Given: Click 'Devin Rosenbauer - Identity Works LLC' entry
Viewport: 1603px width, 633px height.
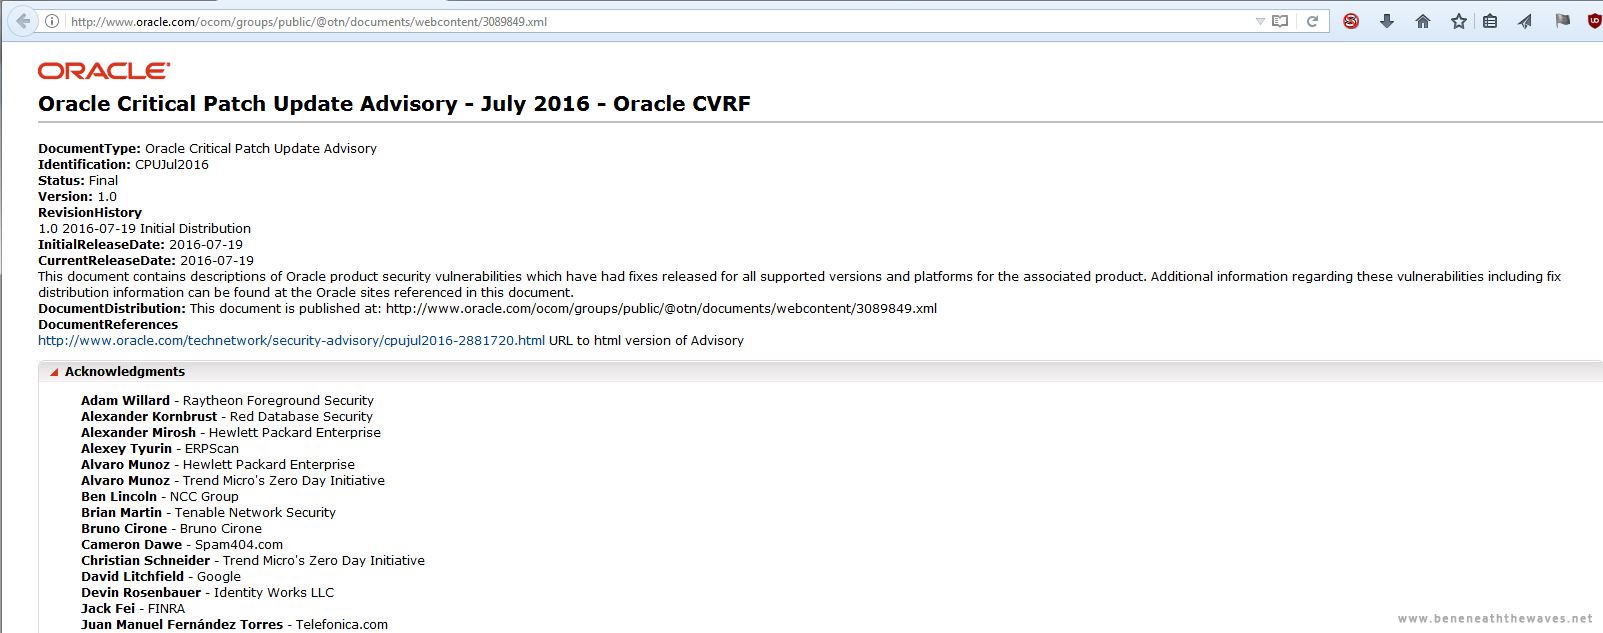Looking at the screenshot, I should click(x=207, y=592).
